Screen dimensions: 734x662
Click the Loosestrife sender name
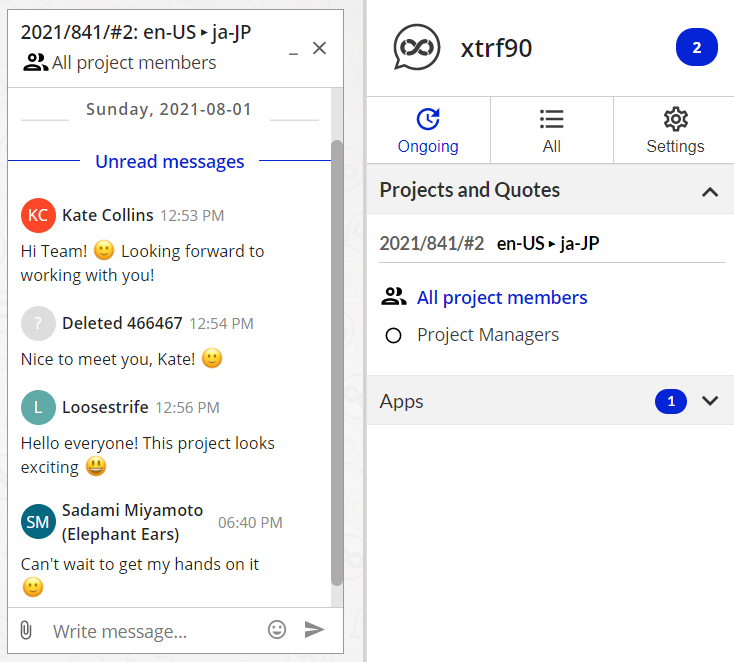pyautogui.click(x=105, y=407)
